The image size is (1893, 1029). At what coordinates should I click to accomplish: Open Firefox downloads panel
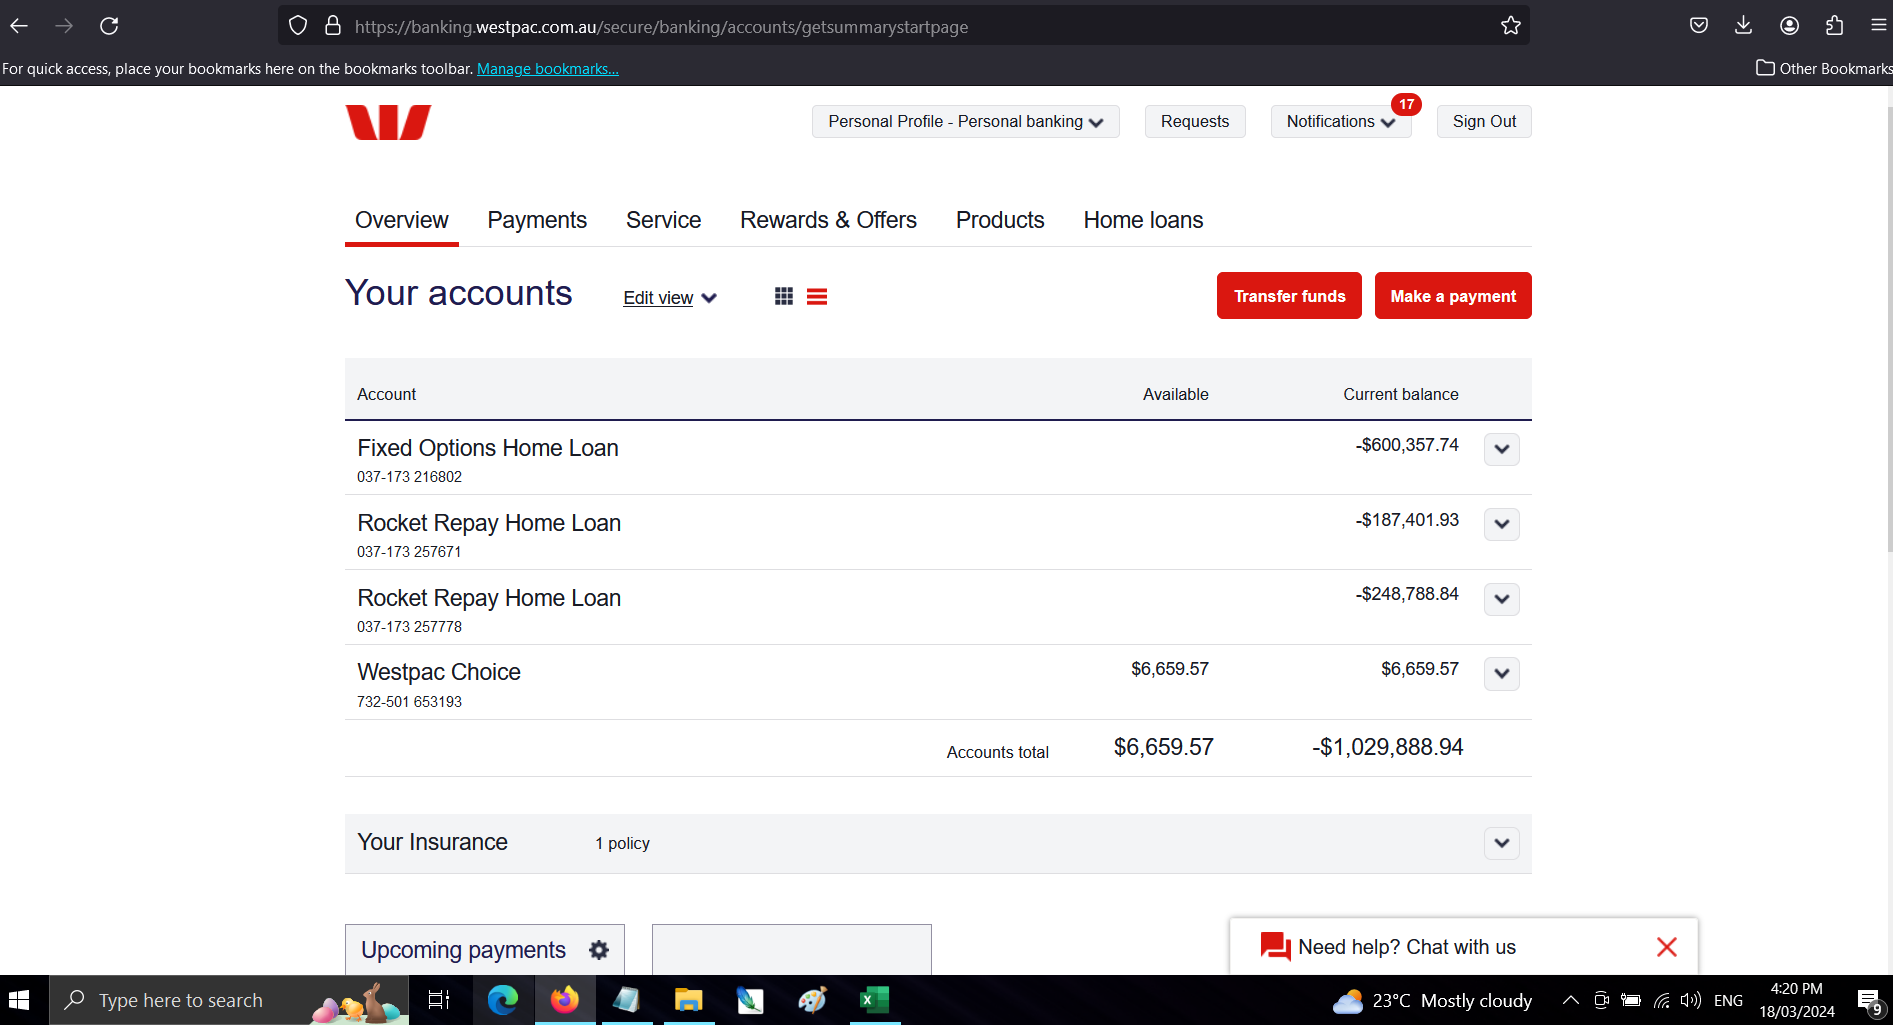click(x=1743, y=26)
